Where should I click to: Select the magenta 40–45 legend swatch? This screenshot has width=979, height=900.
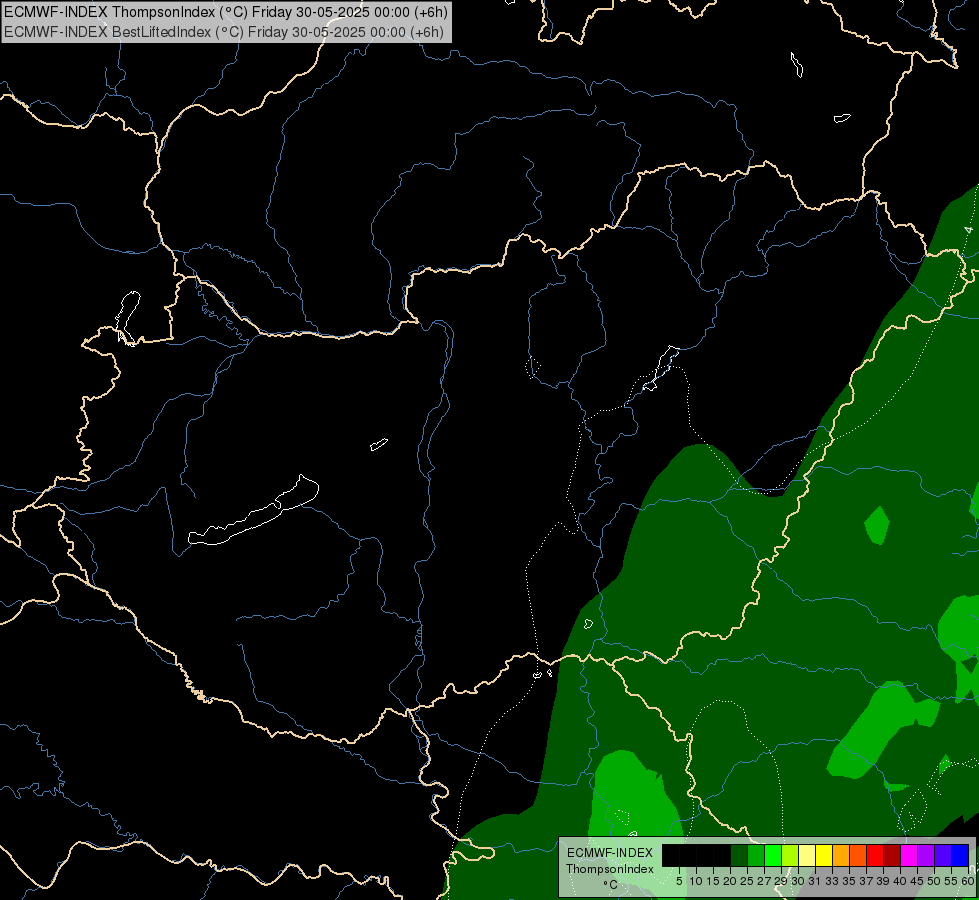click(x=909, y=855)
